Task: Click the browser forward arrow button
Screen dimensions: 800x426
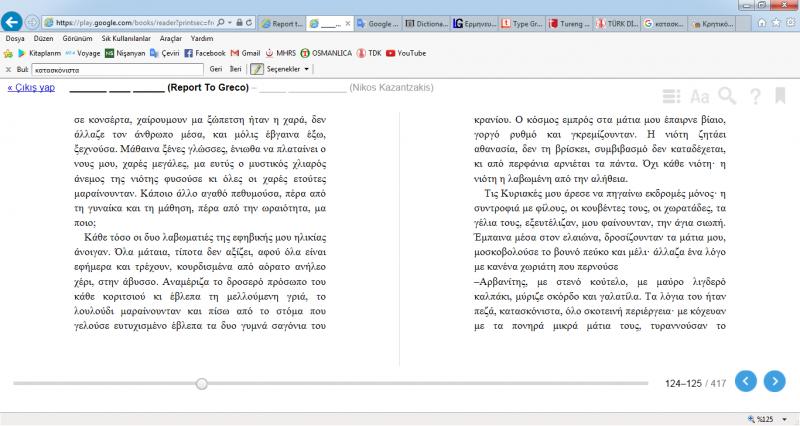Action: coord(32,22)
